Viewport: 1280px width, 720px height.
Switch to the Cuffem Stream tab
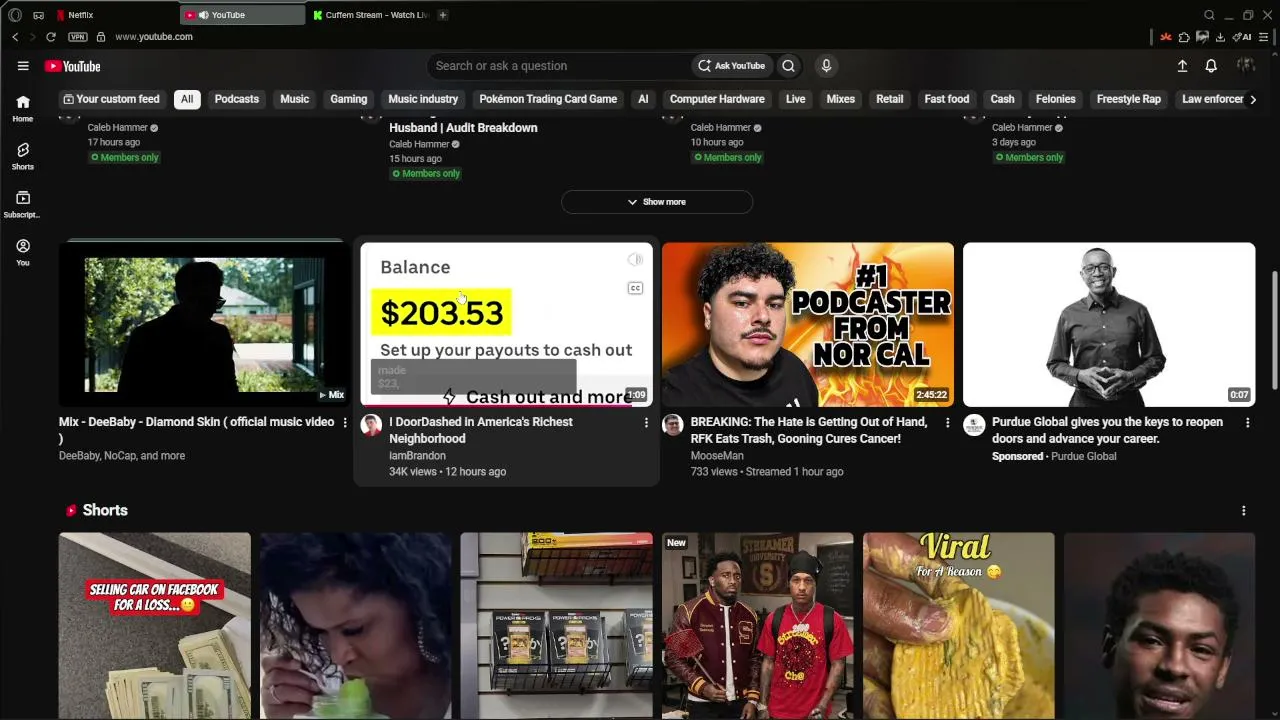[x=370, y=15]
